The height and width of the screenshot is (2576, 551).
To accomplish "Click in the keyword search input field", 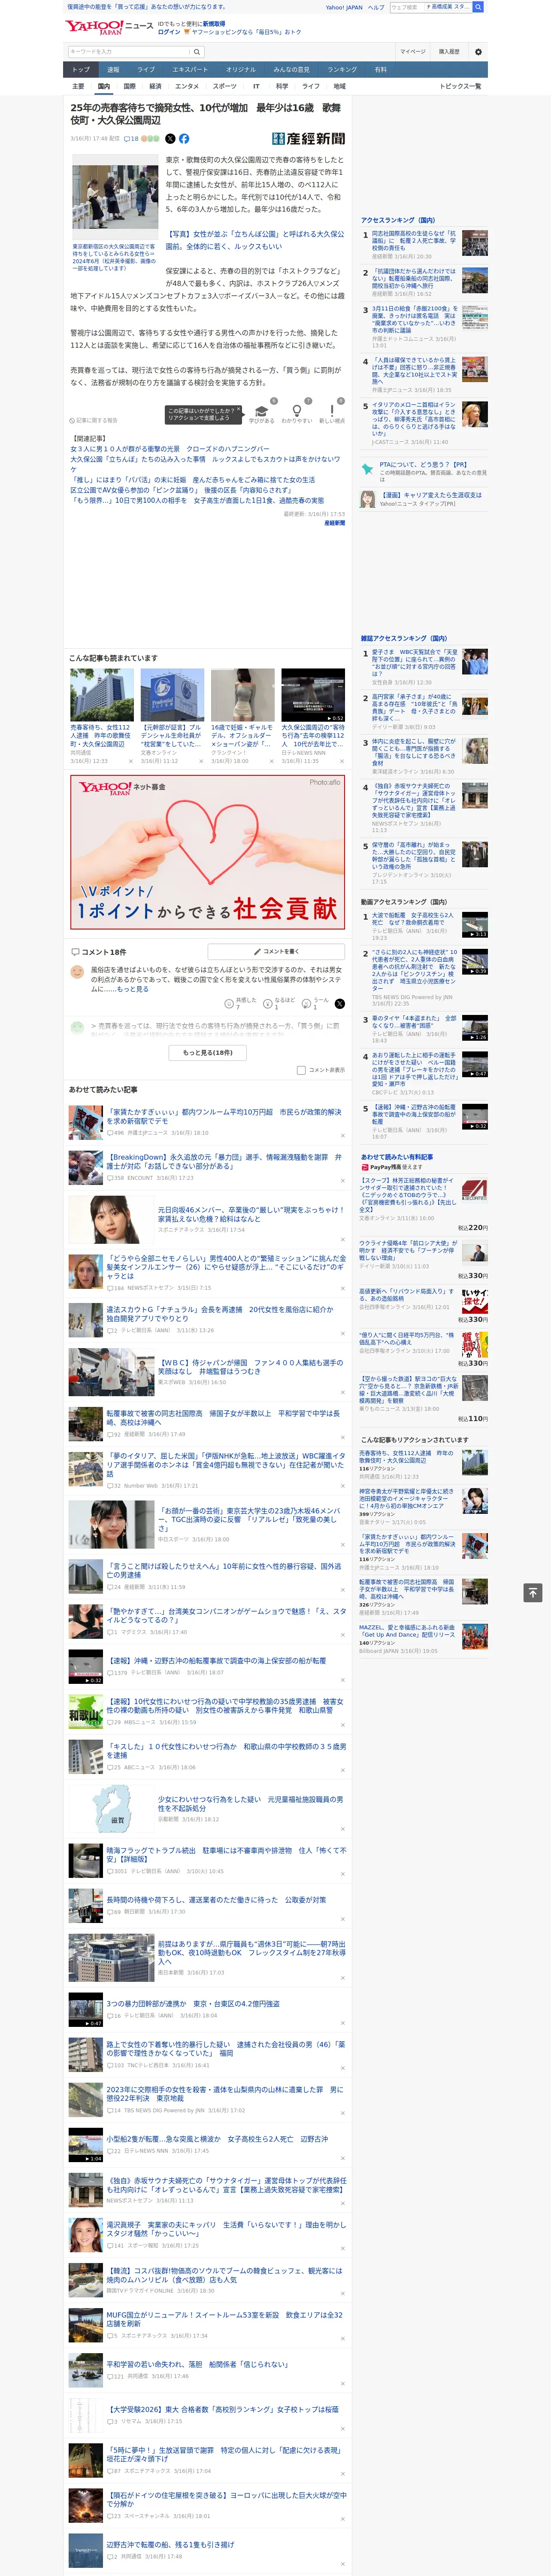I will pos(129,52).
